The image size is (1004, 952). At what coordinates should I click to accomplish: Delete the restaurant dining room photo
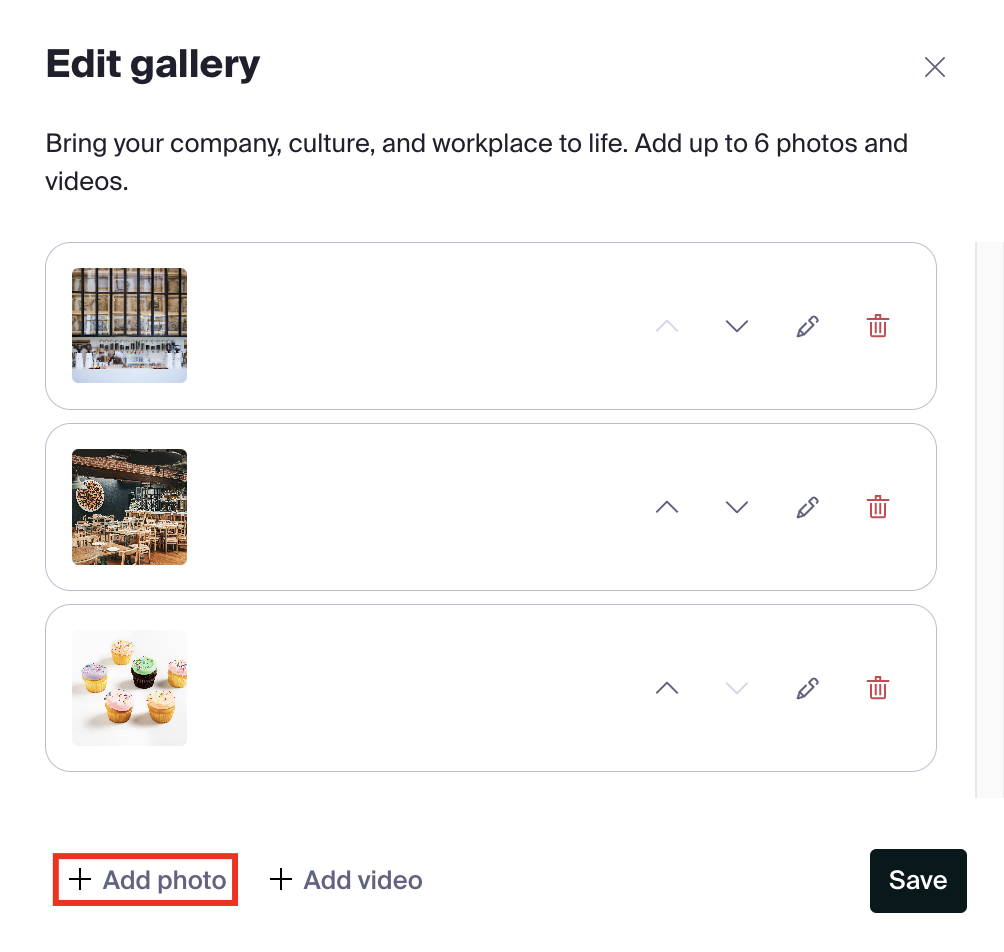coord(877,507)
